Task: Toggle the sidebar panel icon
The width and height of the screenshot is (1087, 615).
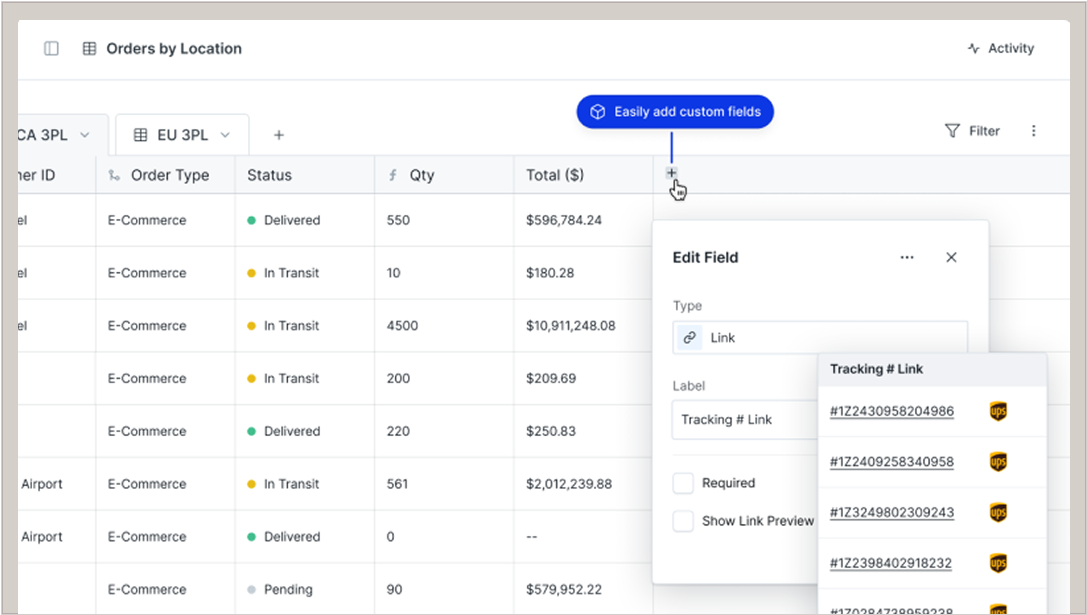Action: coord(51,49)
